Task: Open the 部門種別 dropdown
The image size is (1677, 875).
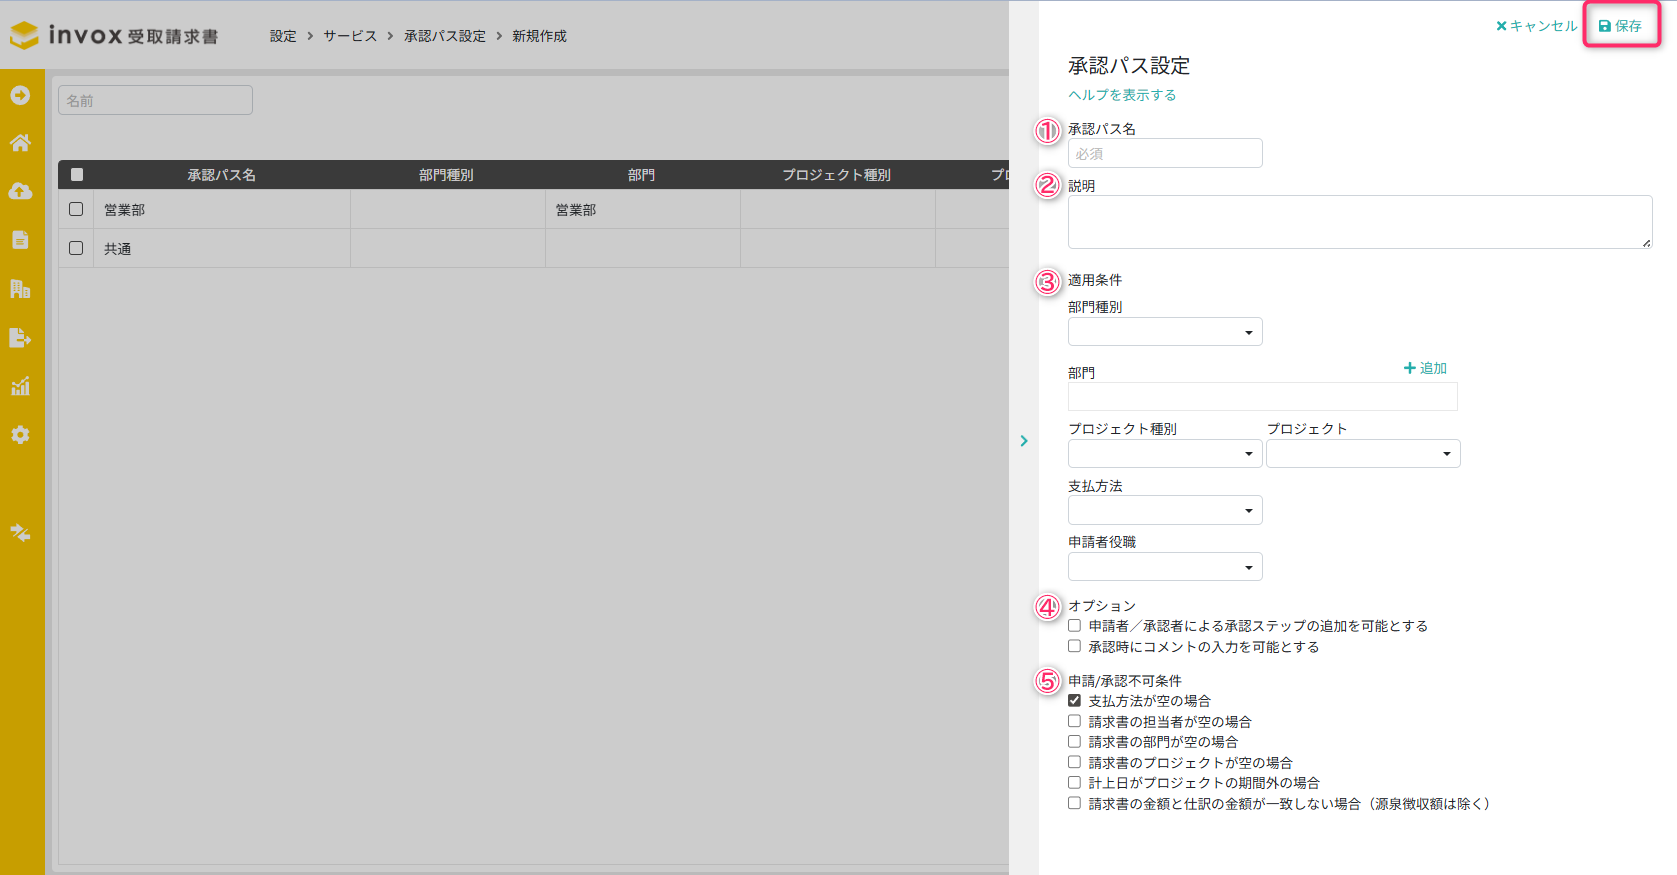Action: click(x=1165, y=332)
